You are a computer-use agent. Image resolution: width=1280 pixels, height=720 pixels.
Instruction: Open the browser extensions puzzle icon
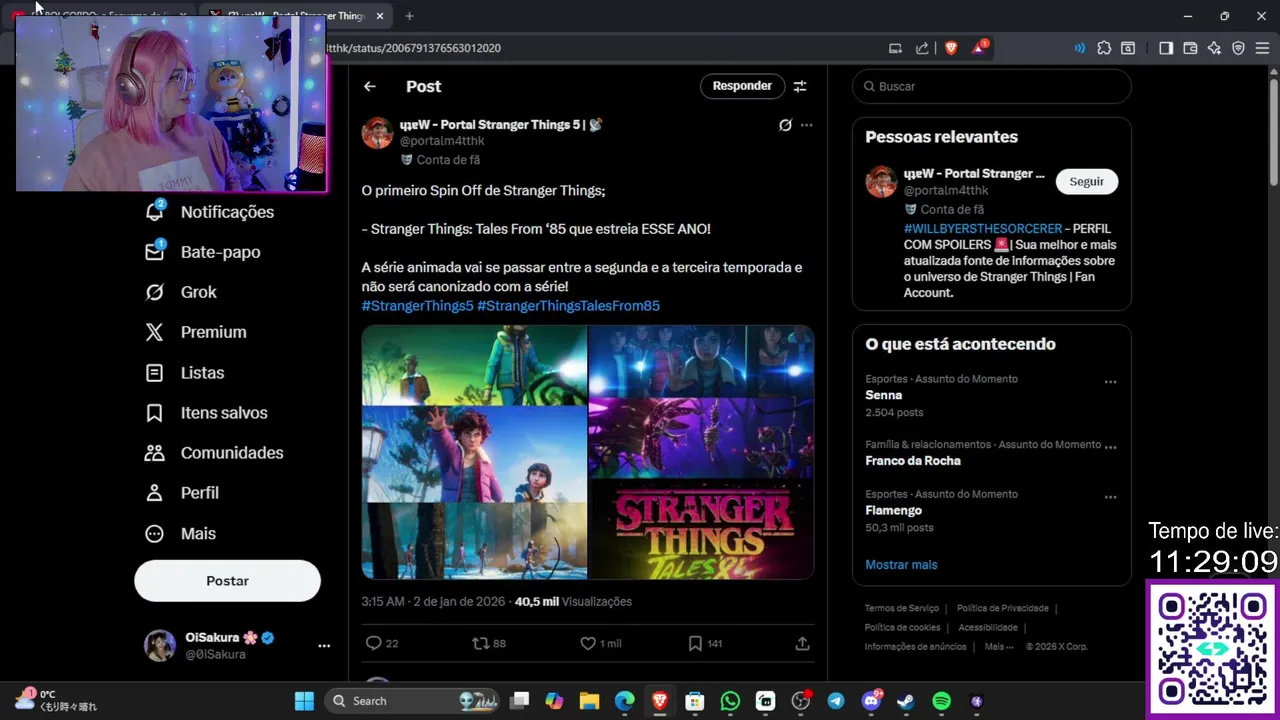(x=1104, y=47)
